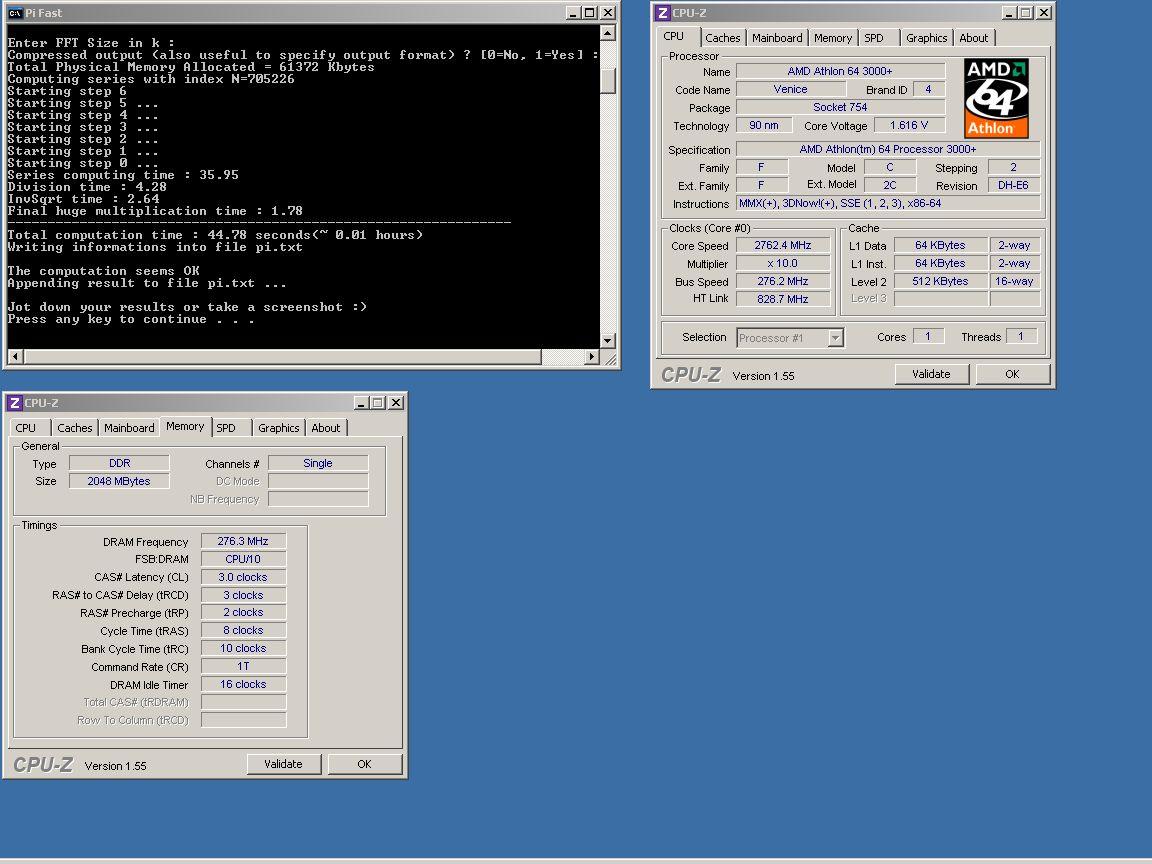Click the CPU-Z icon in the top-right CPU-Z title bar

[663, 12]
